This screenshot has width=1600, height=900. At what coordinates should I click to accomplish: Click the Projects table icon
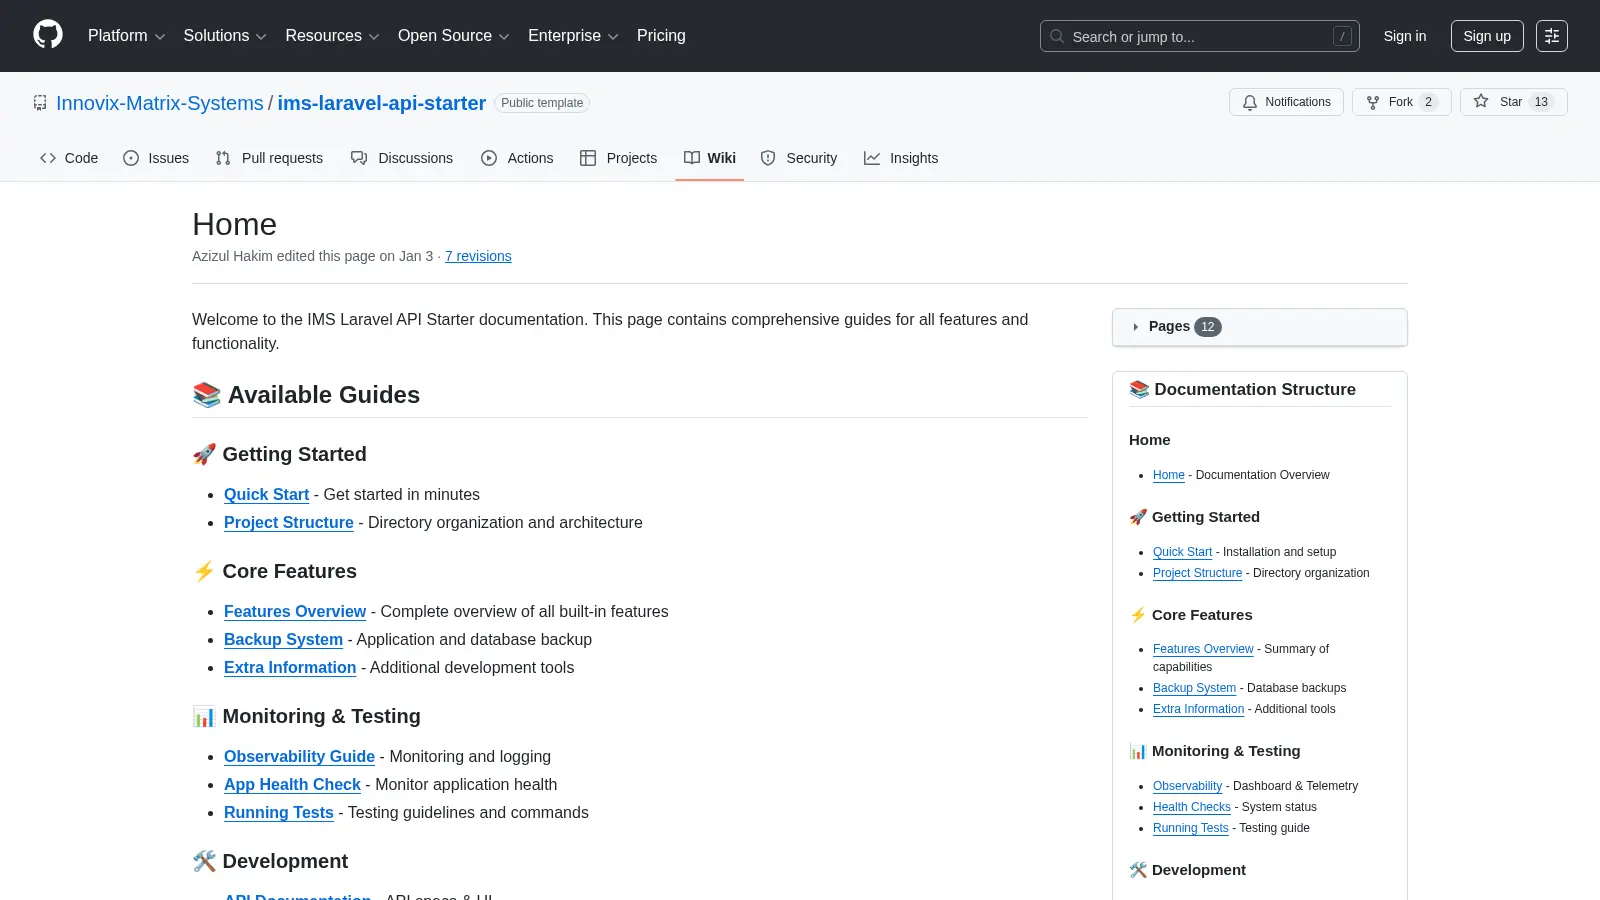588,158
